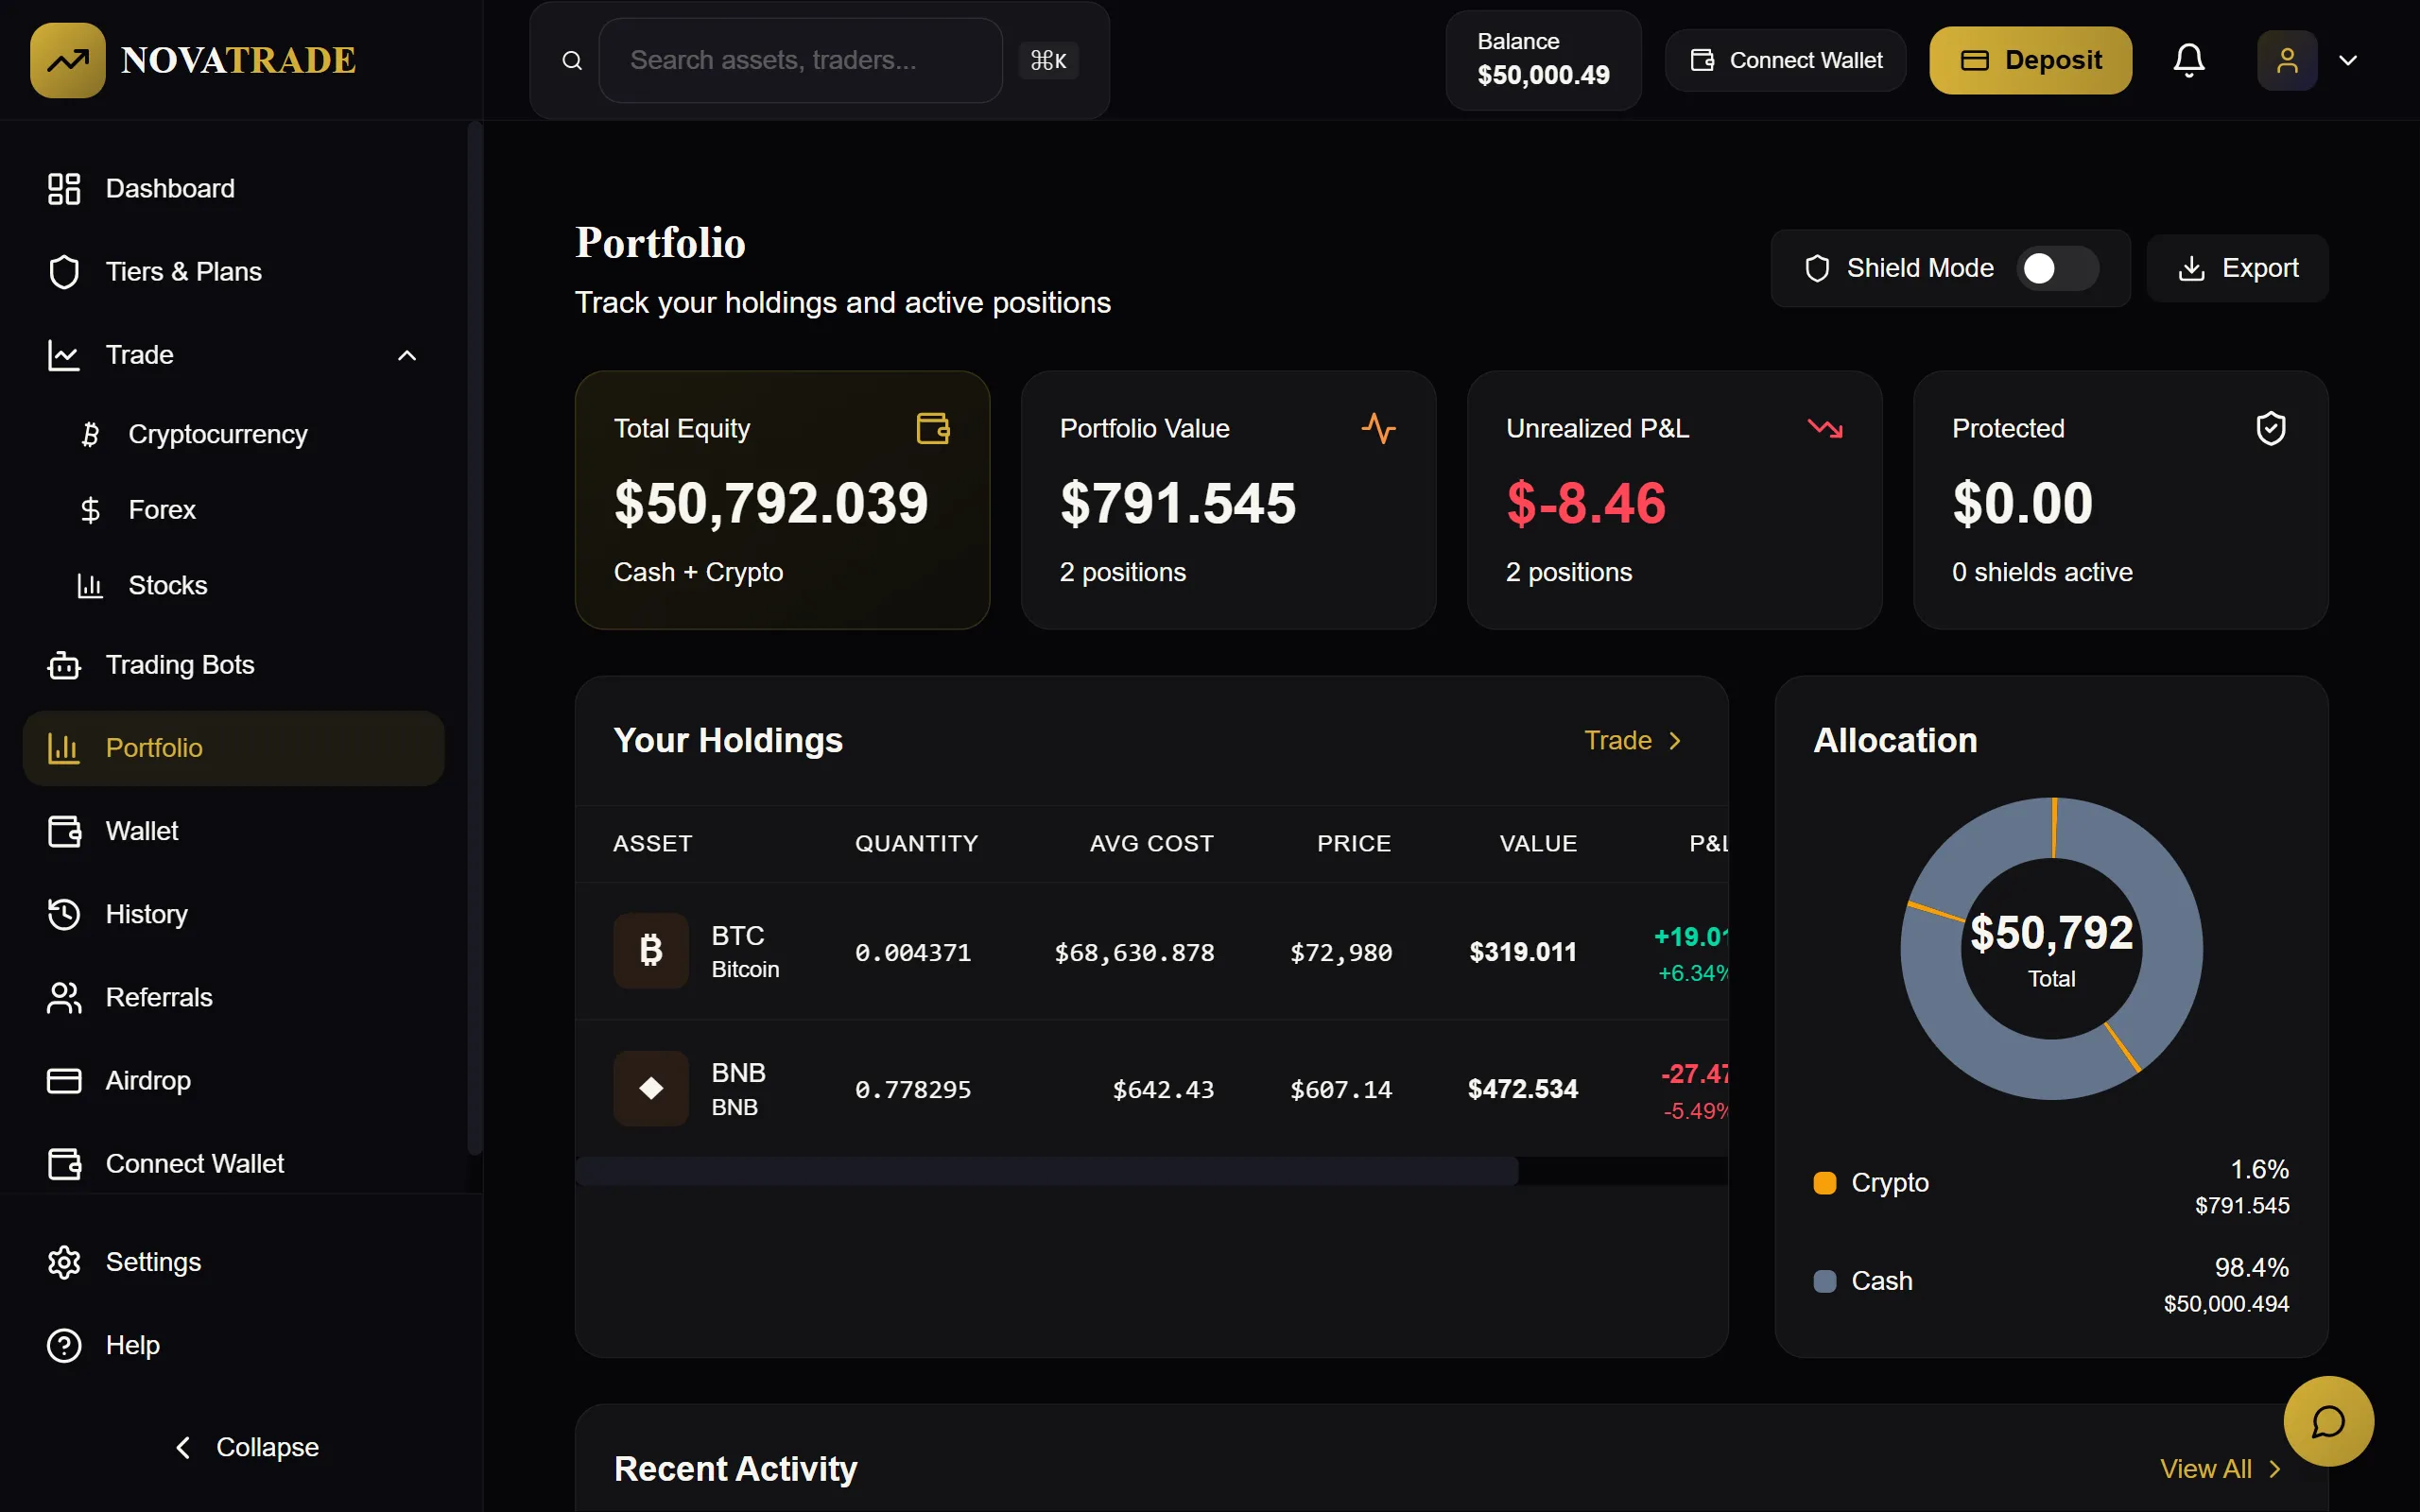The image size is (2420, 1512).
Task: Click the Unrealized P&L trending-down icon
Action: click(1825, 428)
